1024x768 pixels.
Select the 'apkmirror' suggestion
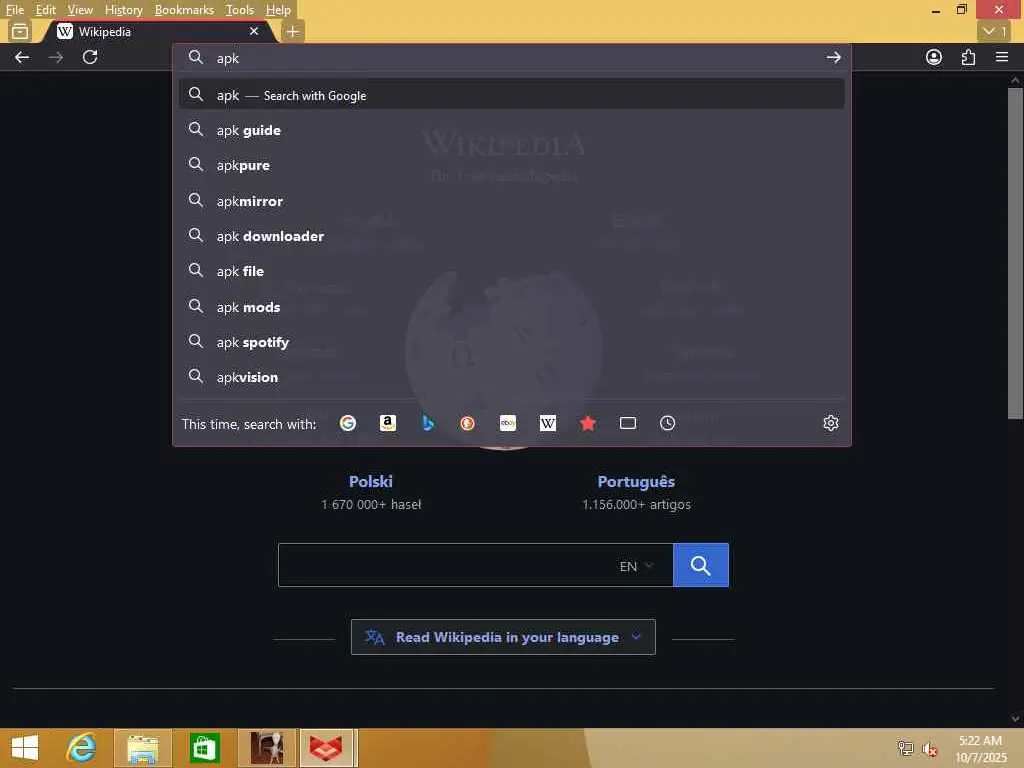(511, 201)
